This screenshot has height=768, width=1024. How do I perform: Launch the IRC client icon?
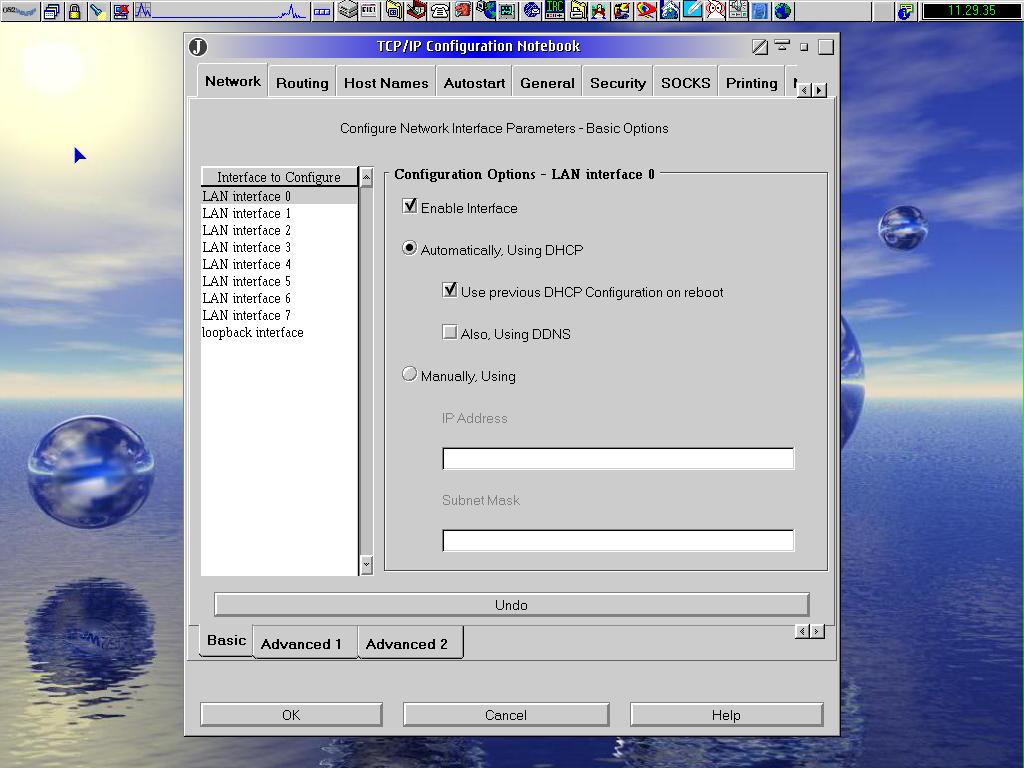point(555,11)
